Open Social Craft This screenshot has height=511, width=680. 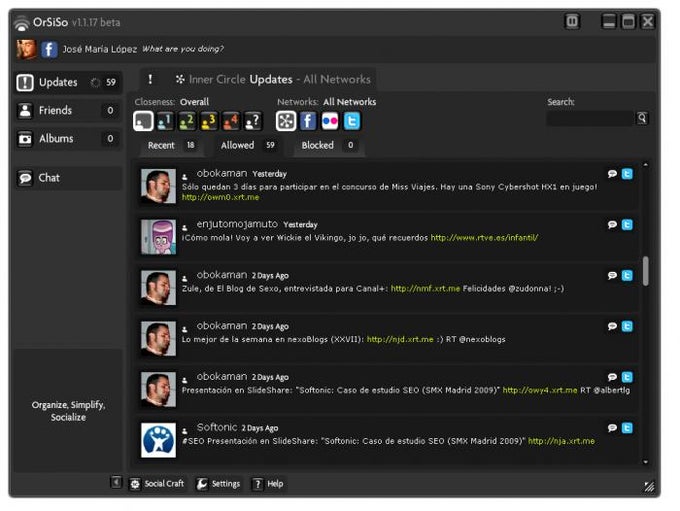point(157,484)
